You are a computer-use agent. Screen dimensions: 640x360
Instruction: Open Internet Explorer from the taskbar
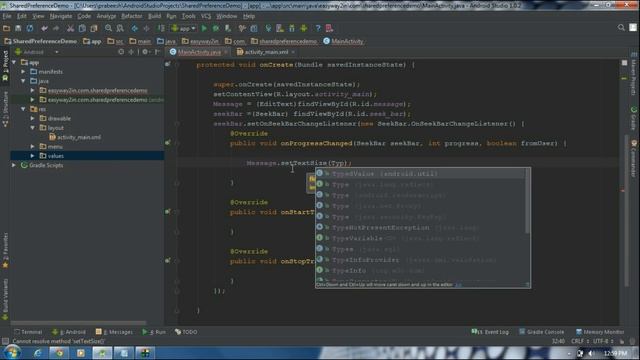click(38, 353)
